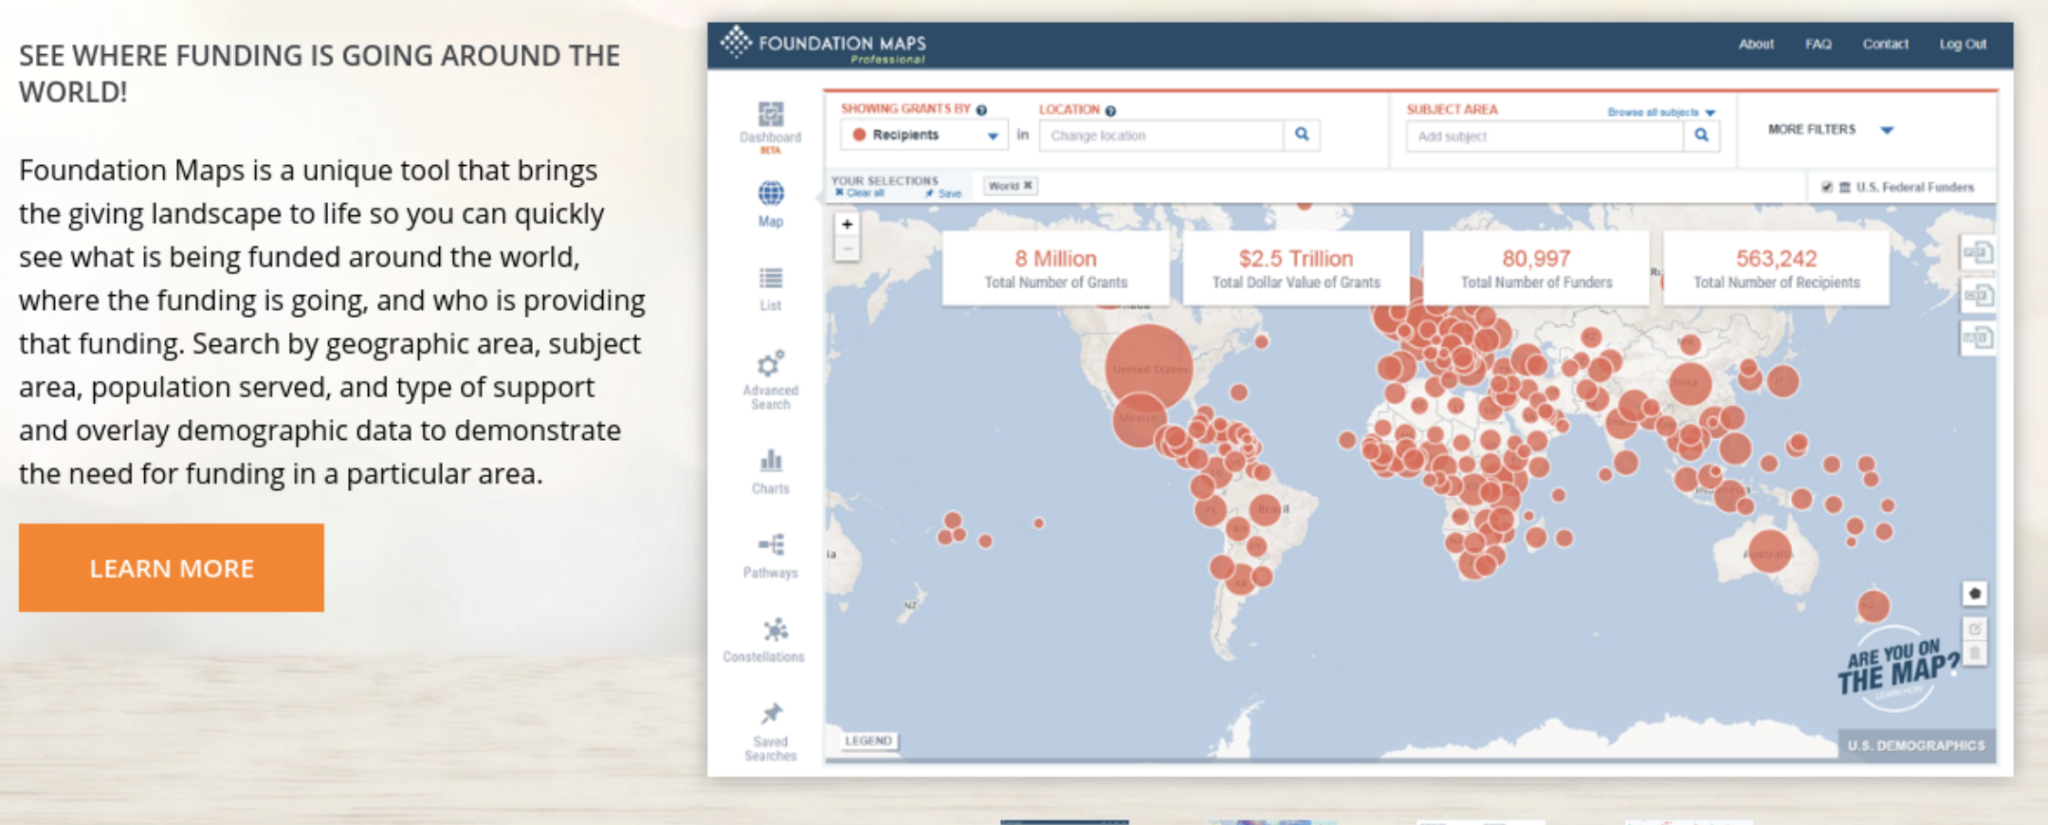Open the Pathways icon
This screenshot has height=825, width=2048.
pyautogui.click(x=770, y=545)
